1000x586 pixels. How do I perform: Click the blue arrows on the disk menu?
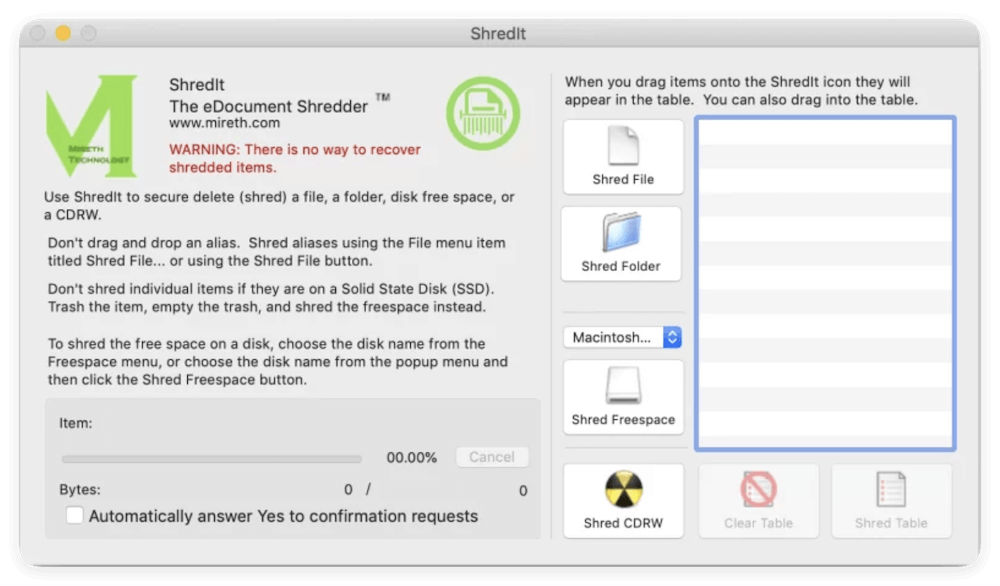pos(674,337)
